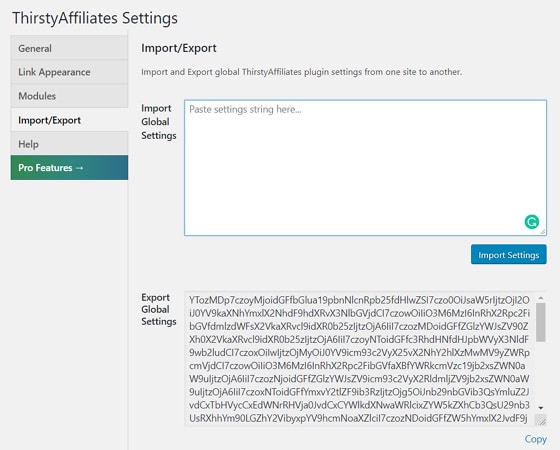Click the ThirstyAffiliates Settings page title

[x=95, y=18]
